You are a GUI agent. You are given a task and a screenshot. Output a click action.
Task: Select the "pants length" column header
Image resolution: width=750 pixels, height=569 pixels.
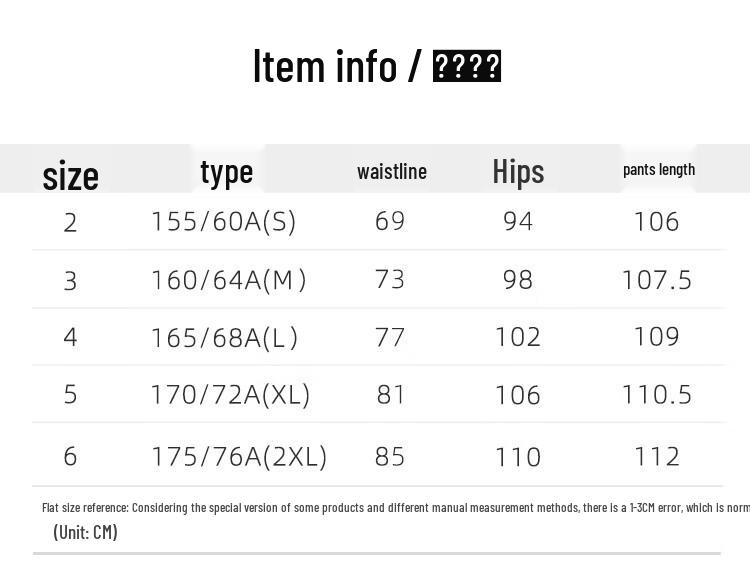coord(659,169)
